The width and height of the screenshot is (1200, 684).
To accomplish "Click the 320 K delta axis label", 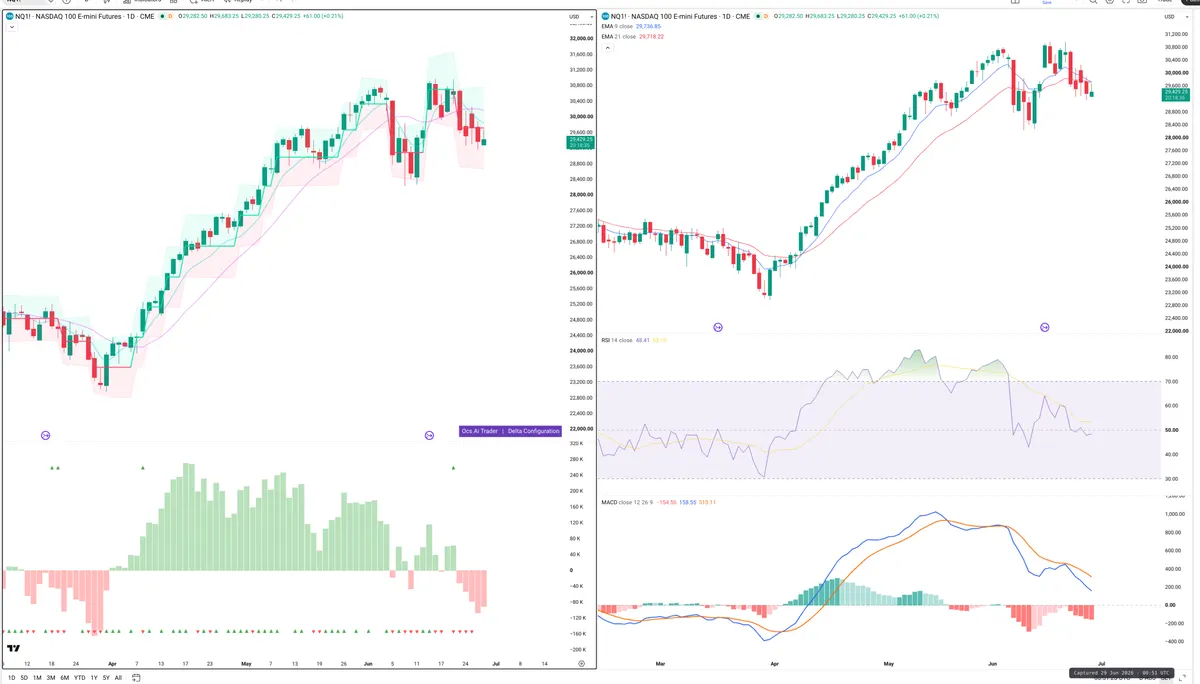I will click(x=578, y=443).
